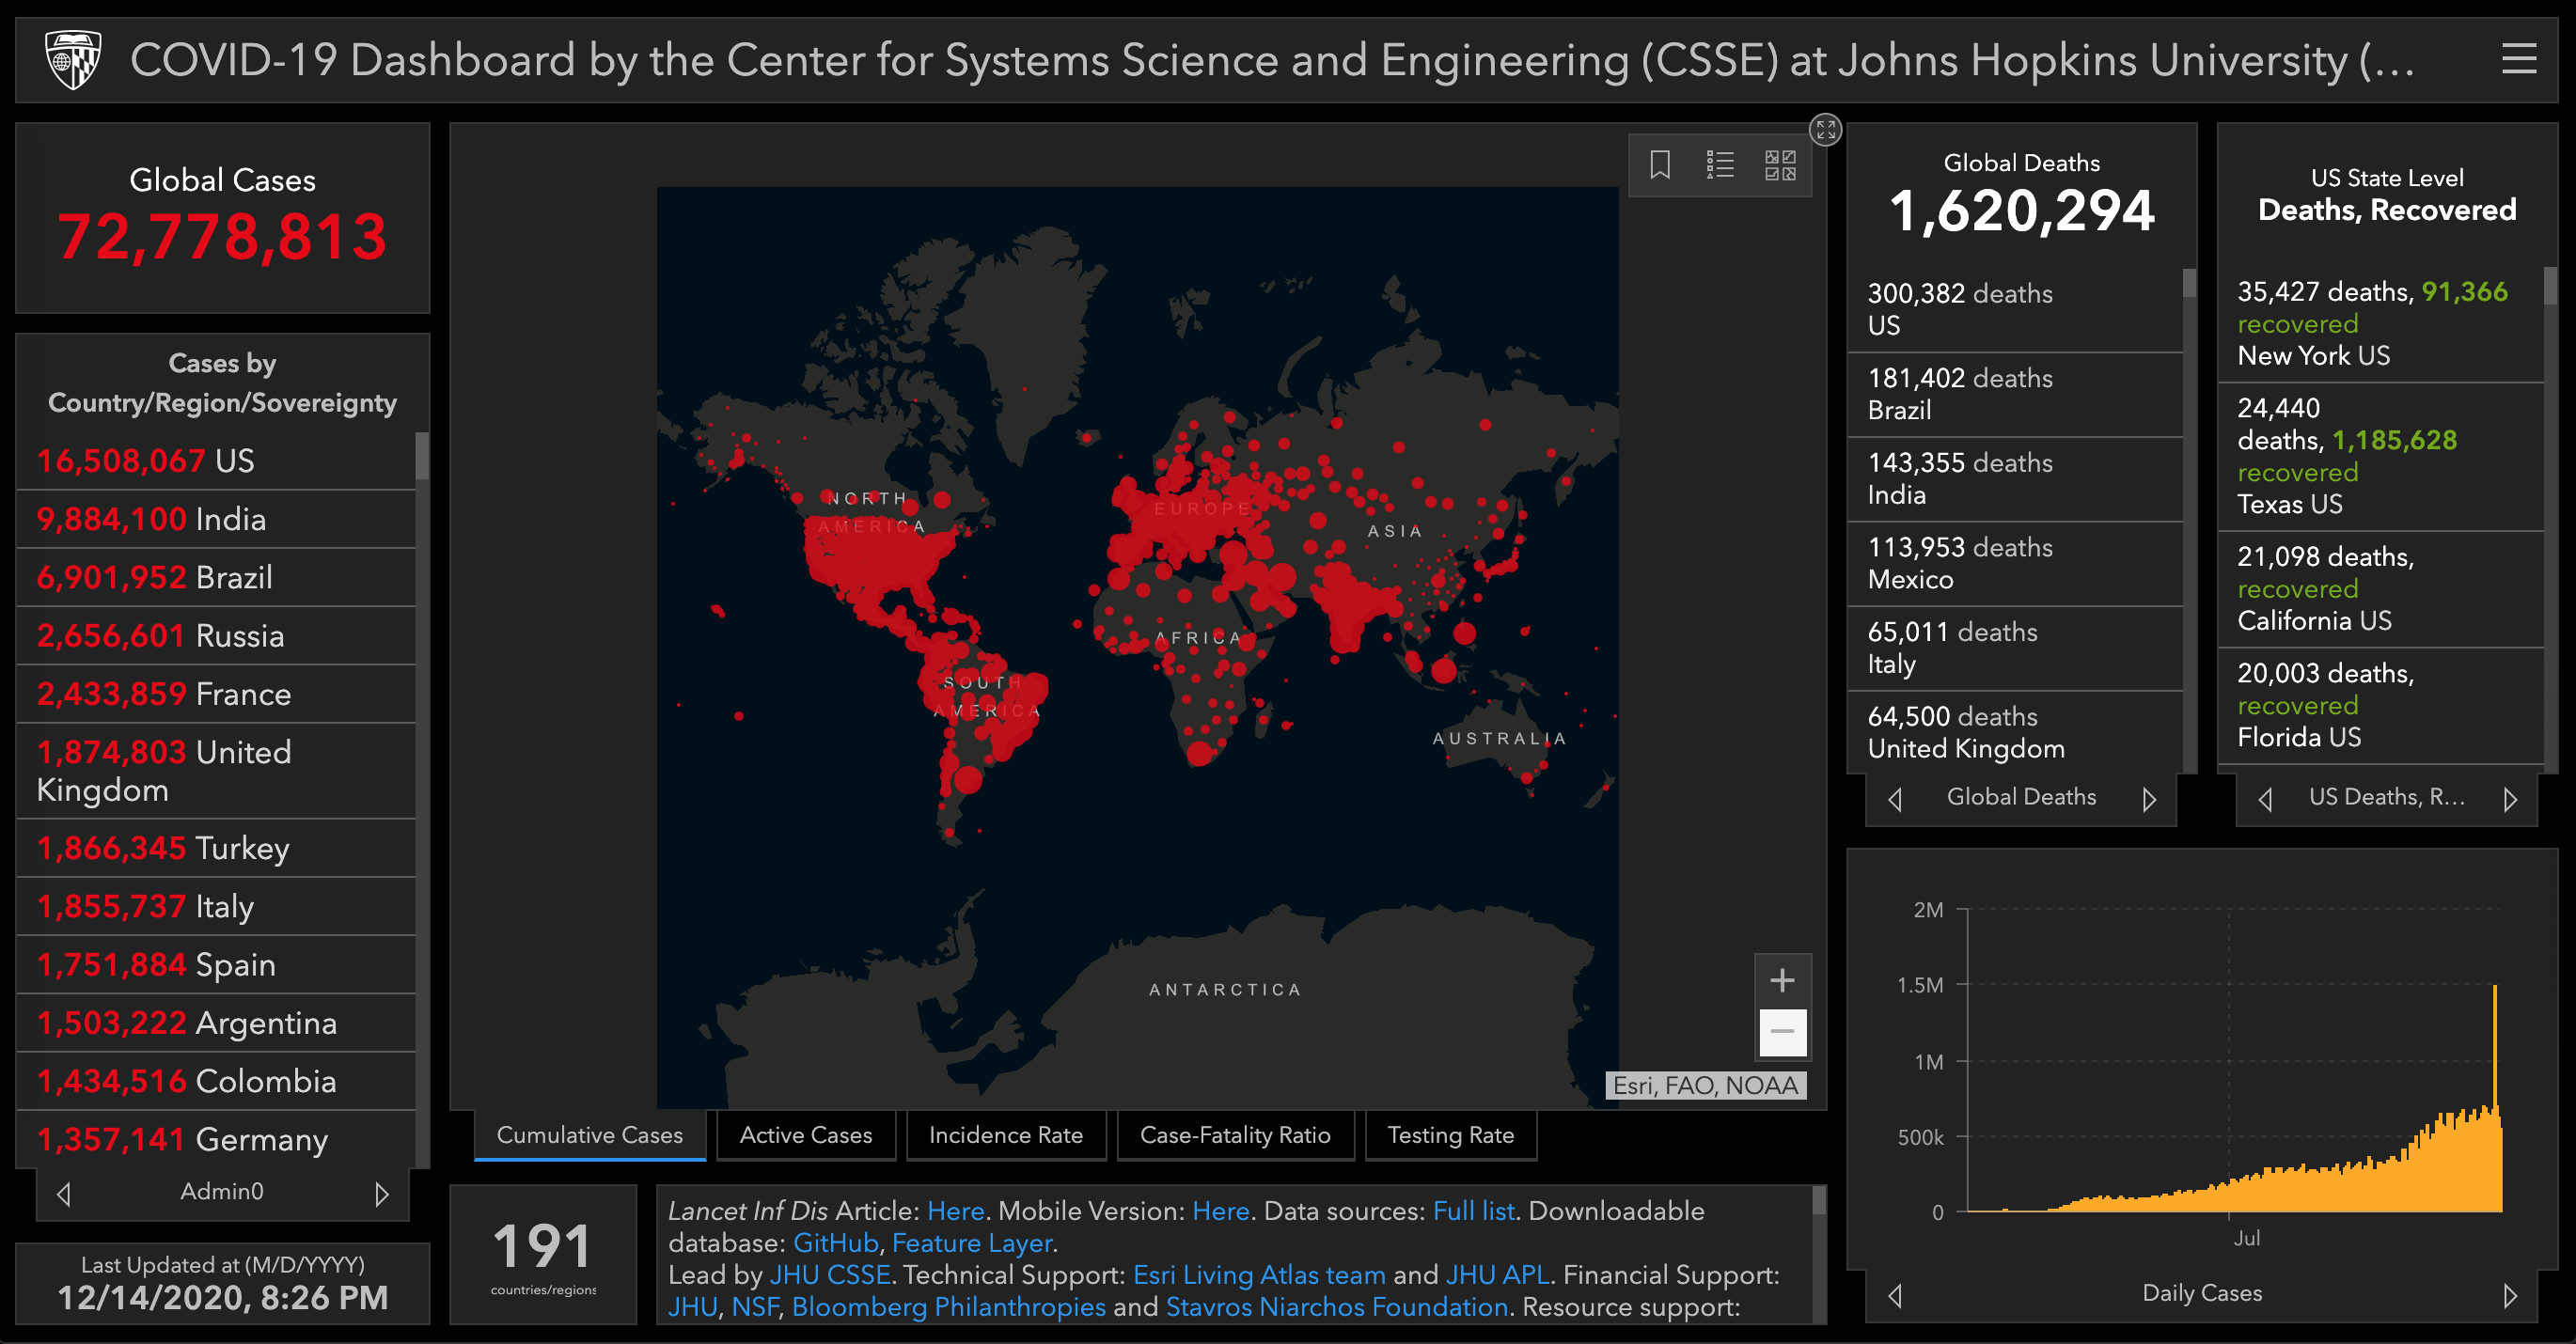Image resolution: width=2576 pixels, height=1344 pixels.
Task: Click the Esri, FAO, NOAA attribution
Action: pyautogui.click(x=1705, y=1085)
